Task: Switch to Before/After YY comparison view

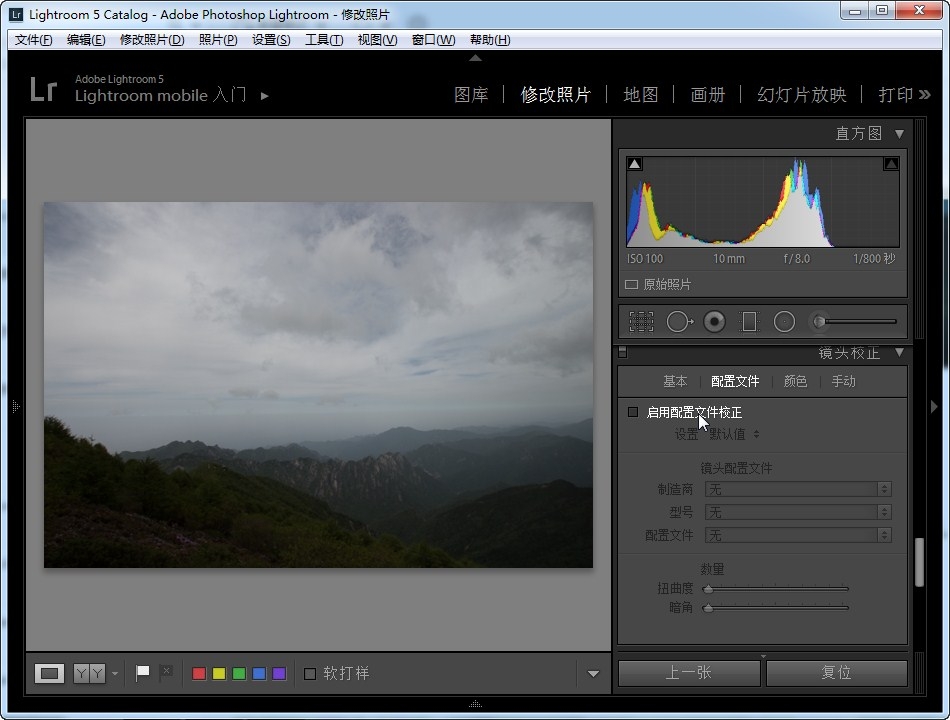Action: tap(89, 673)
